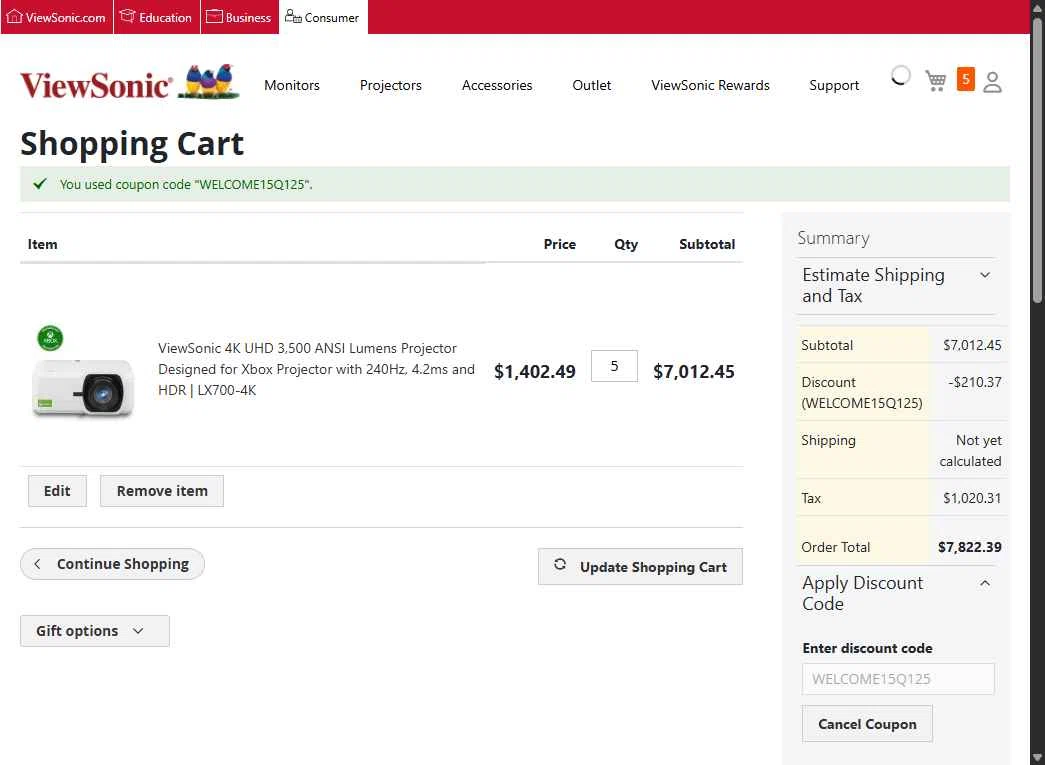Click the orange cart count badge showing 5

(965, 79)
